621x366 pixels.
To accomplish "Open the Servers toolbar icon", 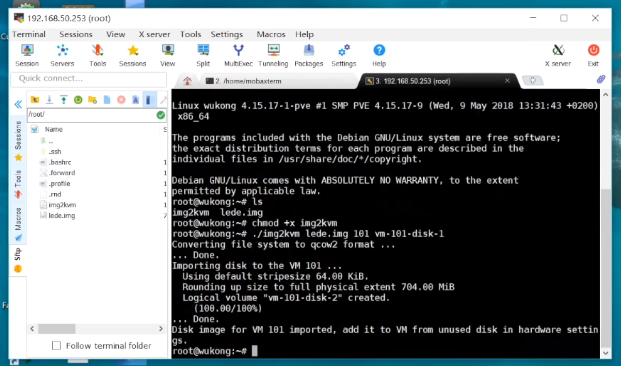I will 62,55.
